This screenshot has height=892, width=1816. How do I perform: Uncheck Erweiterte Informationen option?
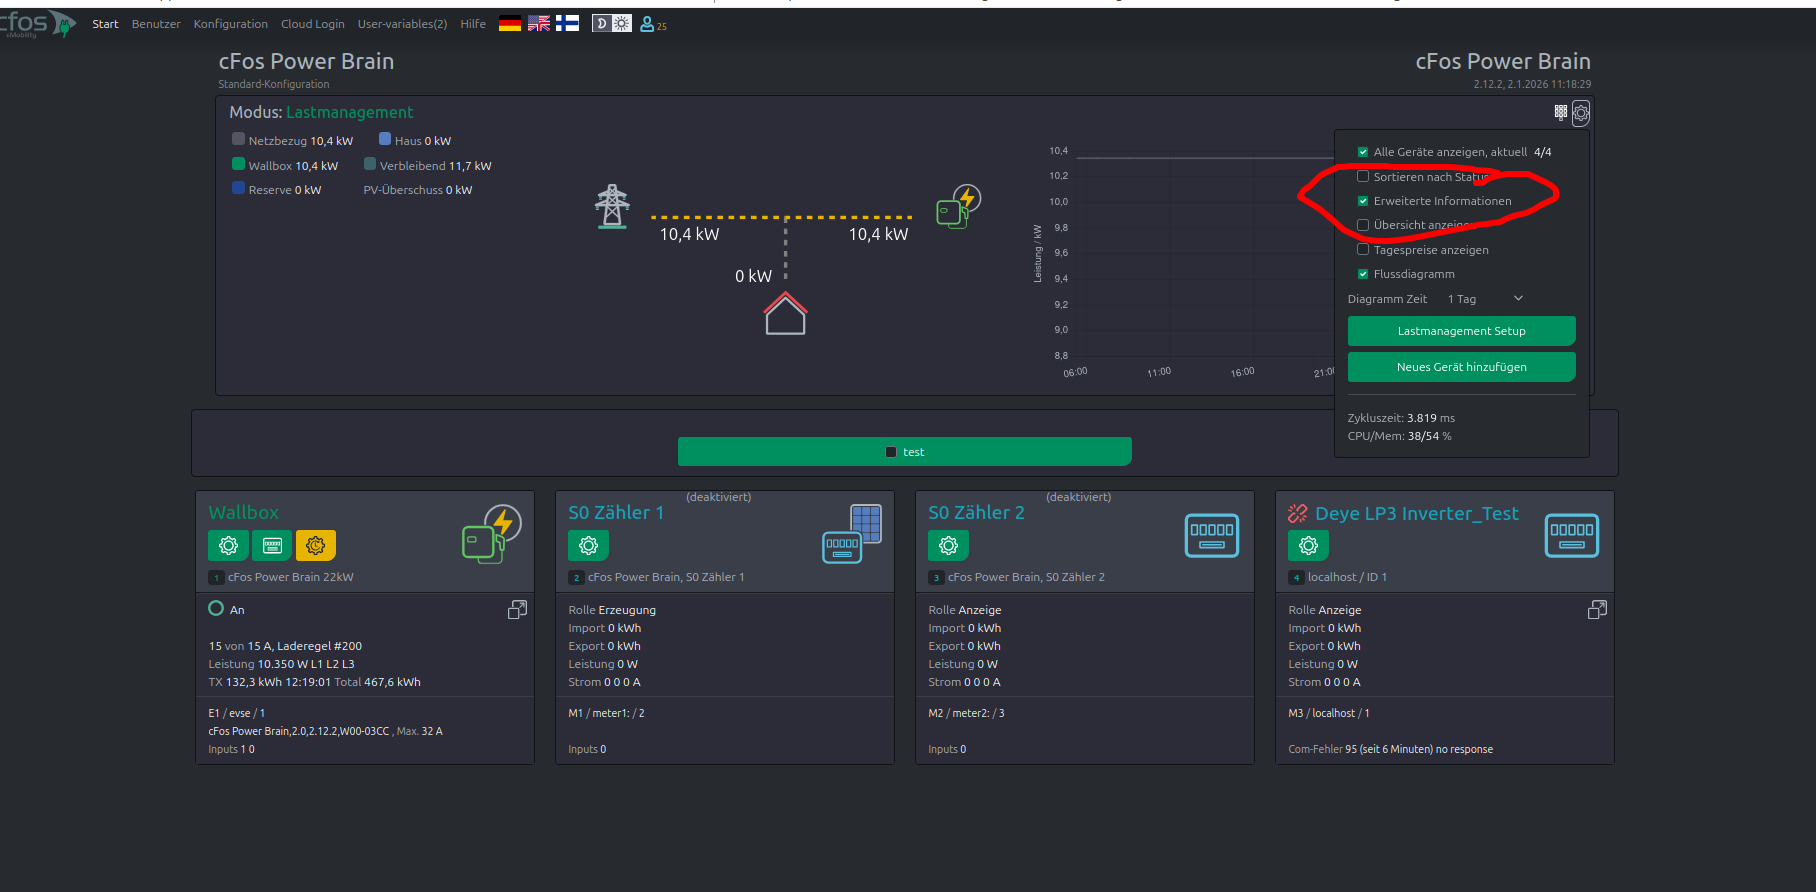[1363, 201]
